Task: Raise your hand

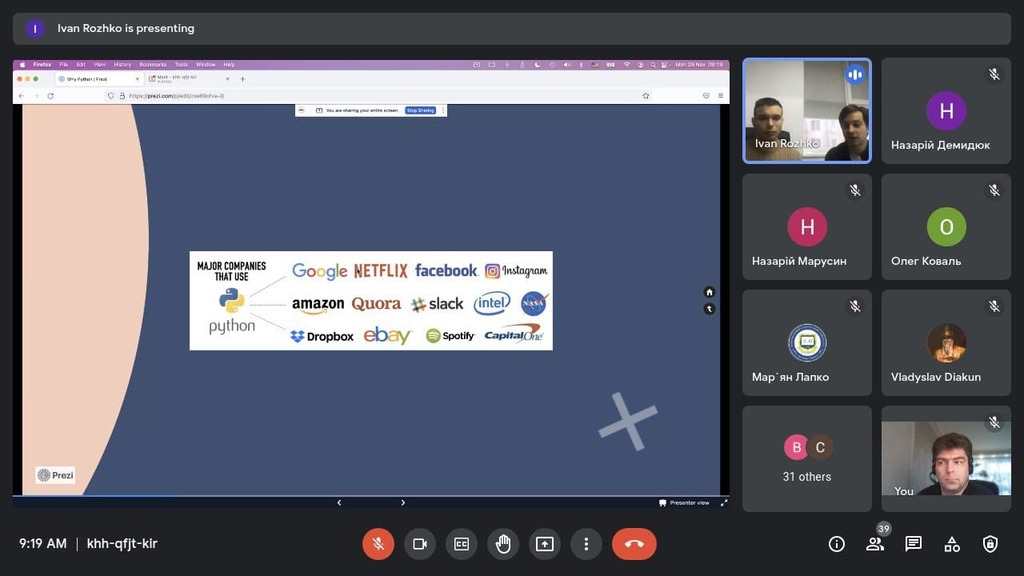Action: coord(503,544)
